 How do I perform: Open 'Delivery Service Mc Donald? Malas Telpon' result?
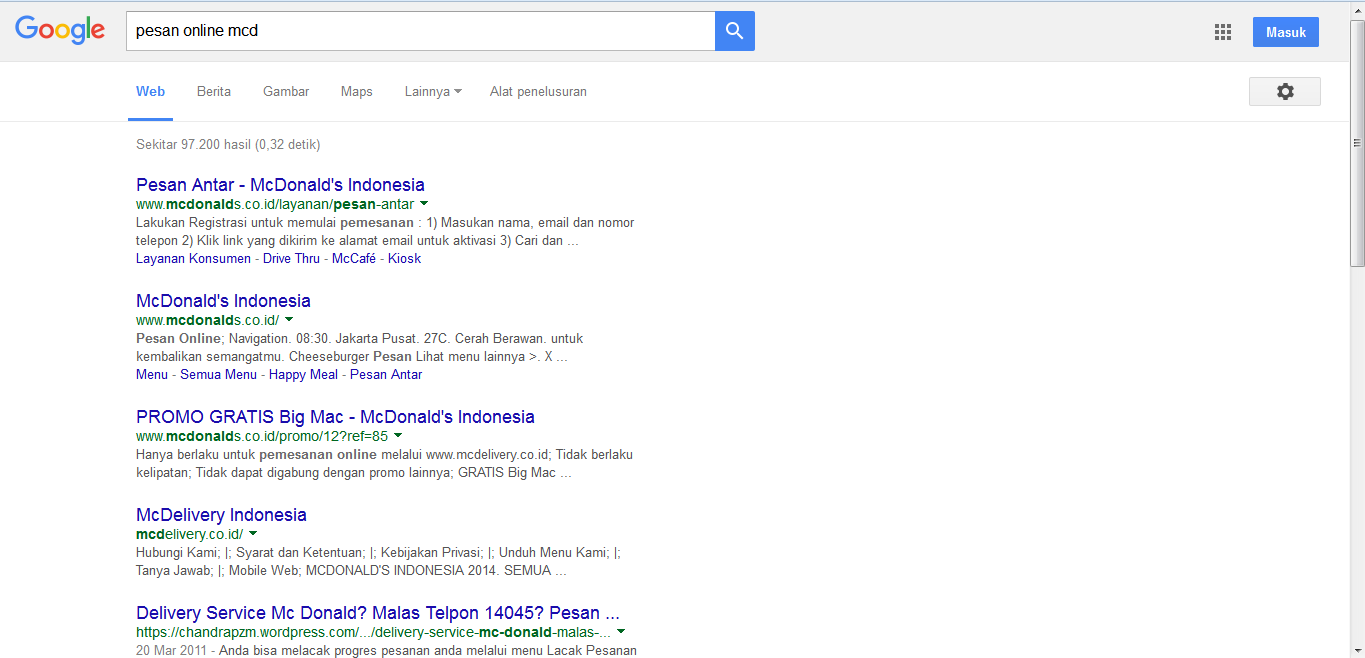pyautogui.click(x=378, y=613)
